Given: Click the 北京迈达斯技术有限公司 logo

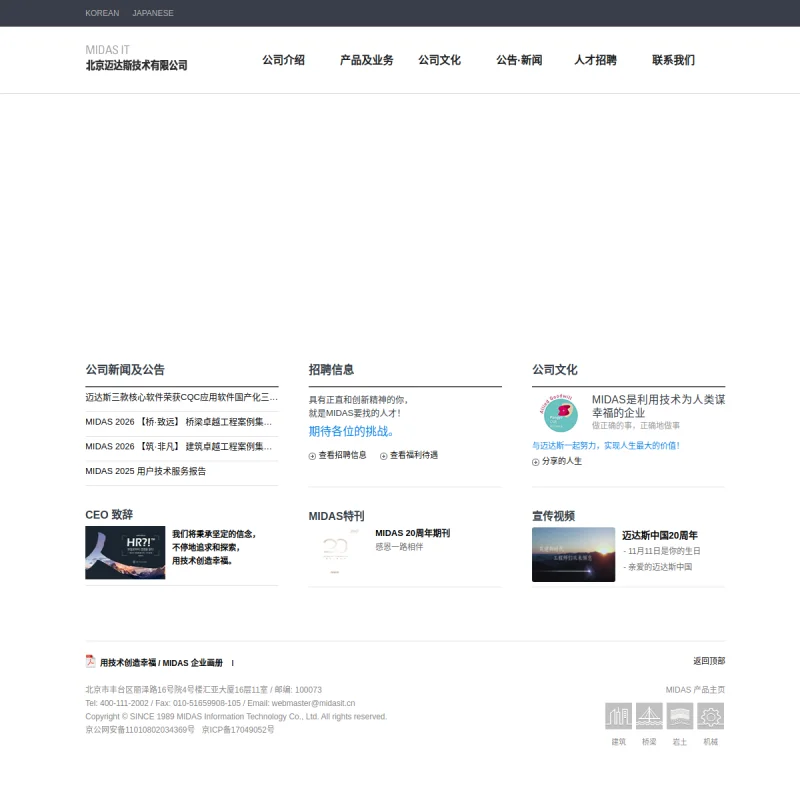Looking at the screenshot, I should pos(136,58).
